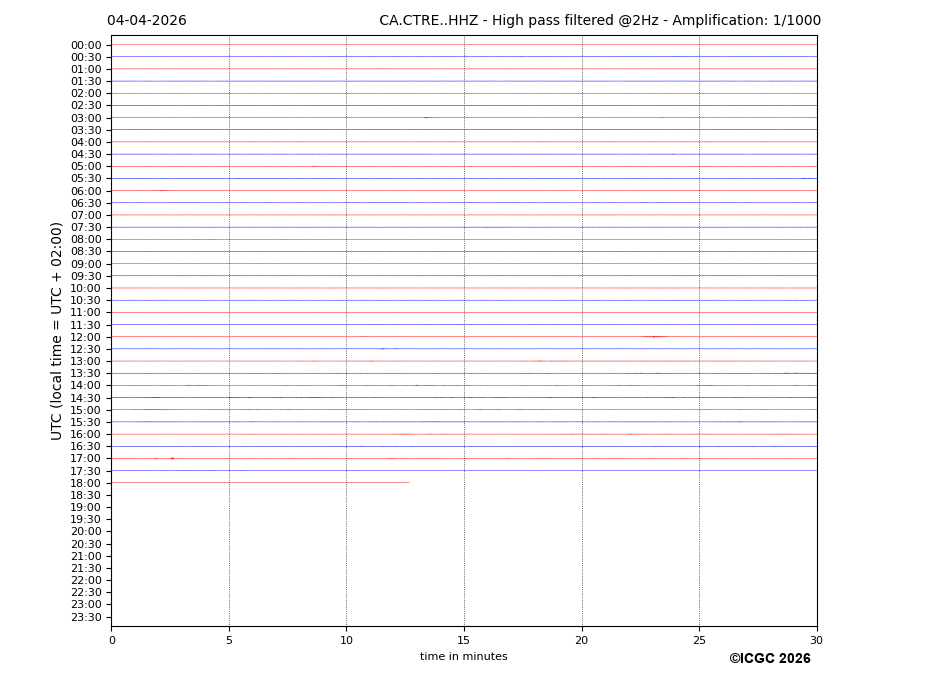
Task: Select the 18:00 row time label
Action: [x=86, y=483]
